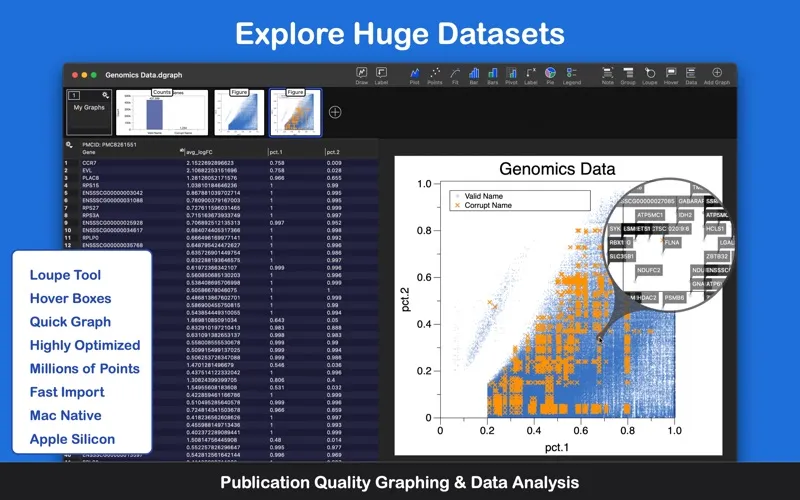Choose the Pie chart icon
This screenshot has height=500, width=800.
pos(549,75)
